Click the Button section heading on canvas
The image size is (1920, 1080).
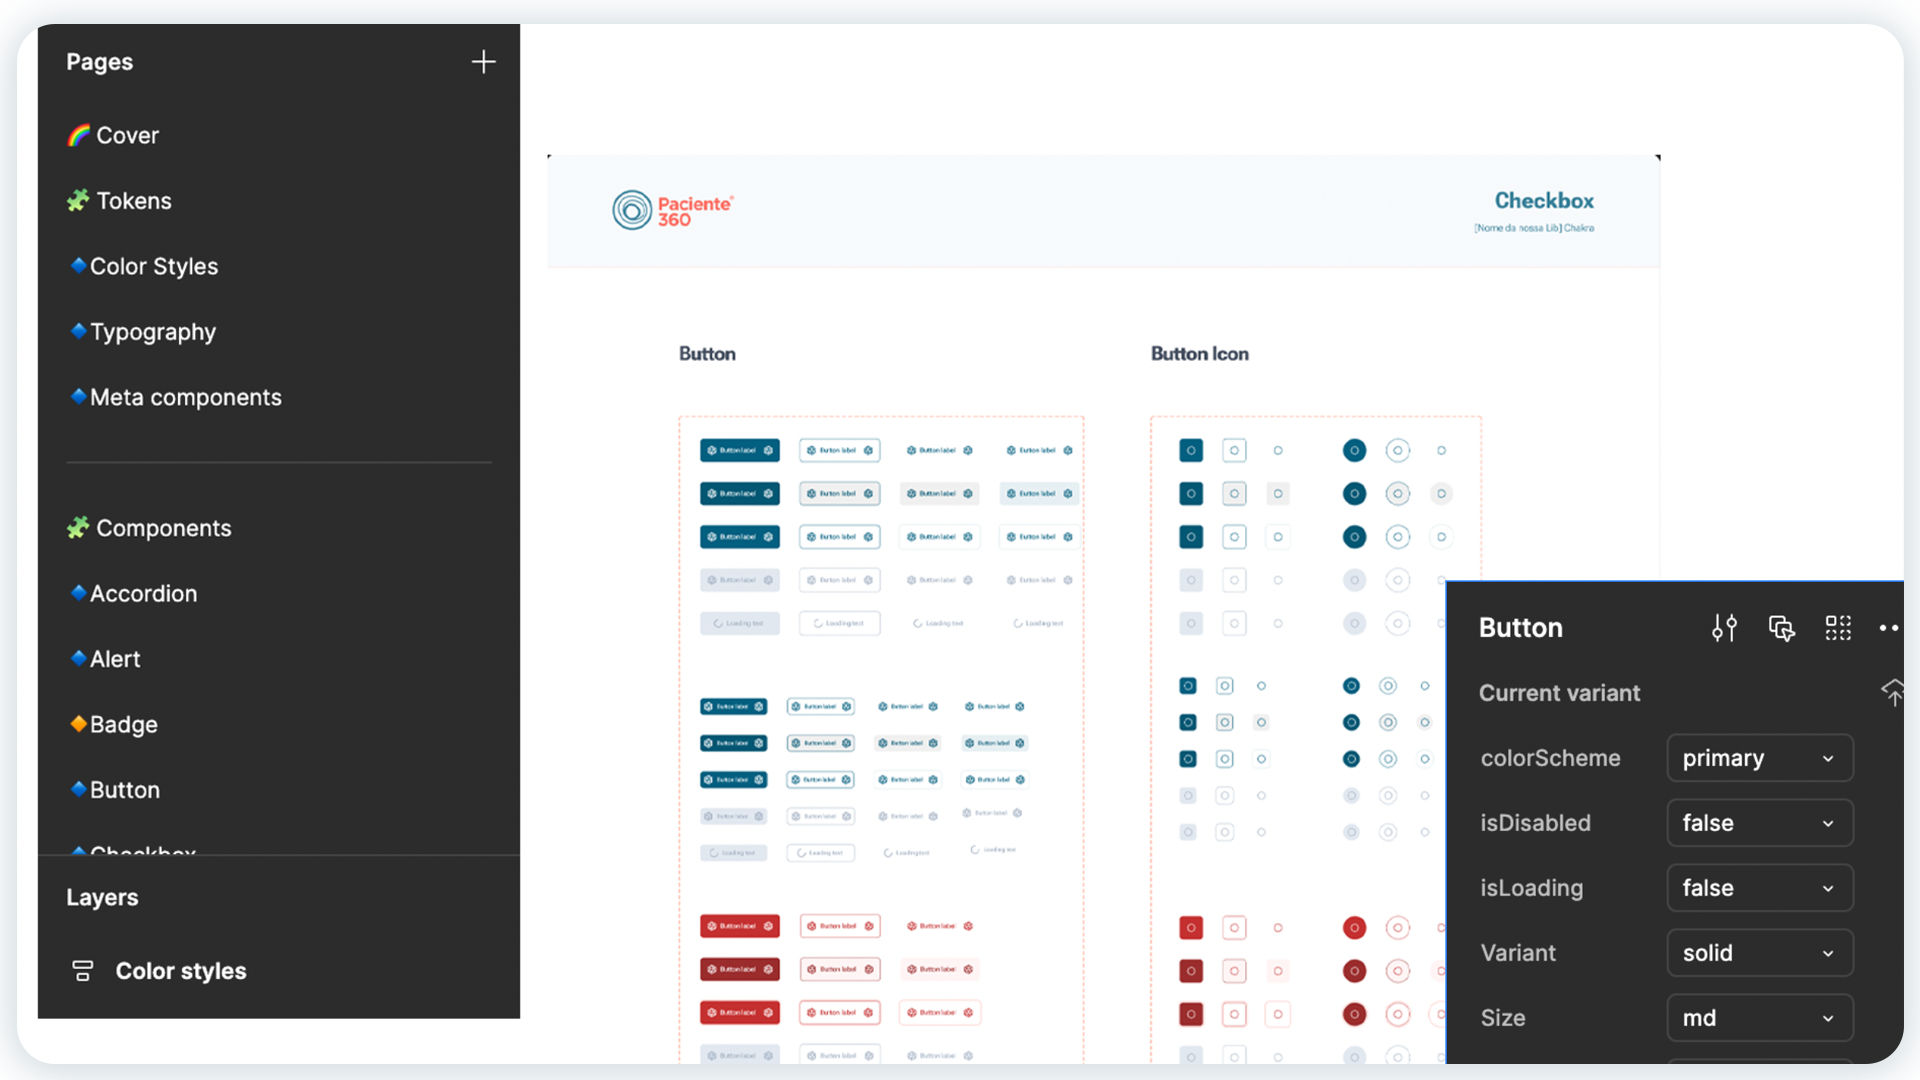point(707,354)
